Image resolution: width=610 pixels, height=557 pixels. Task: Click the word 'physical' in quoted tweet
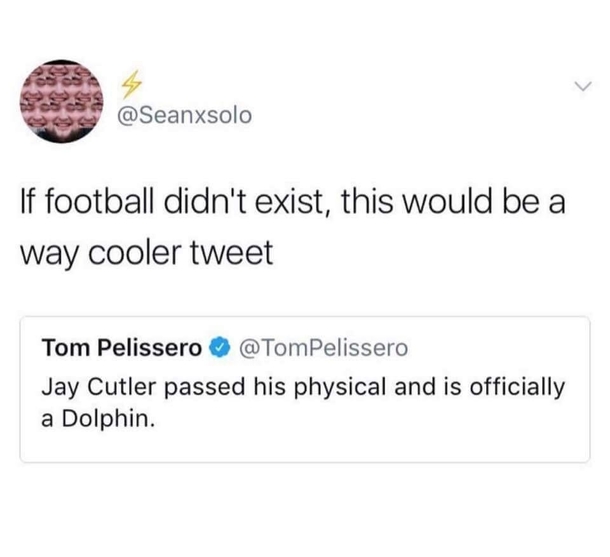point(339,388)
